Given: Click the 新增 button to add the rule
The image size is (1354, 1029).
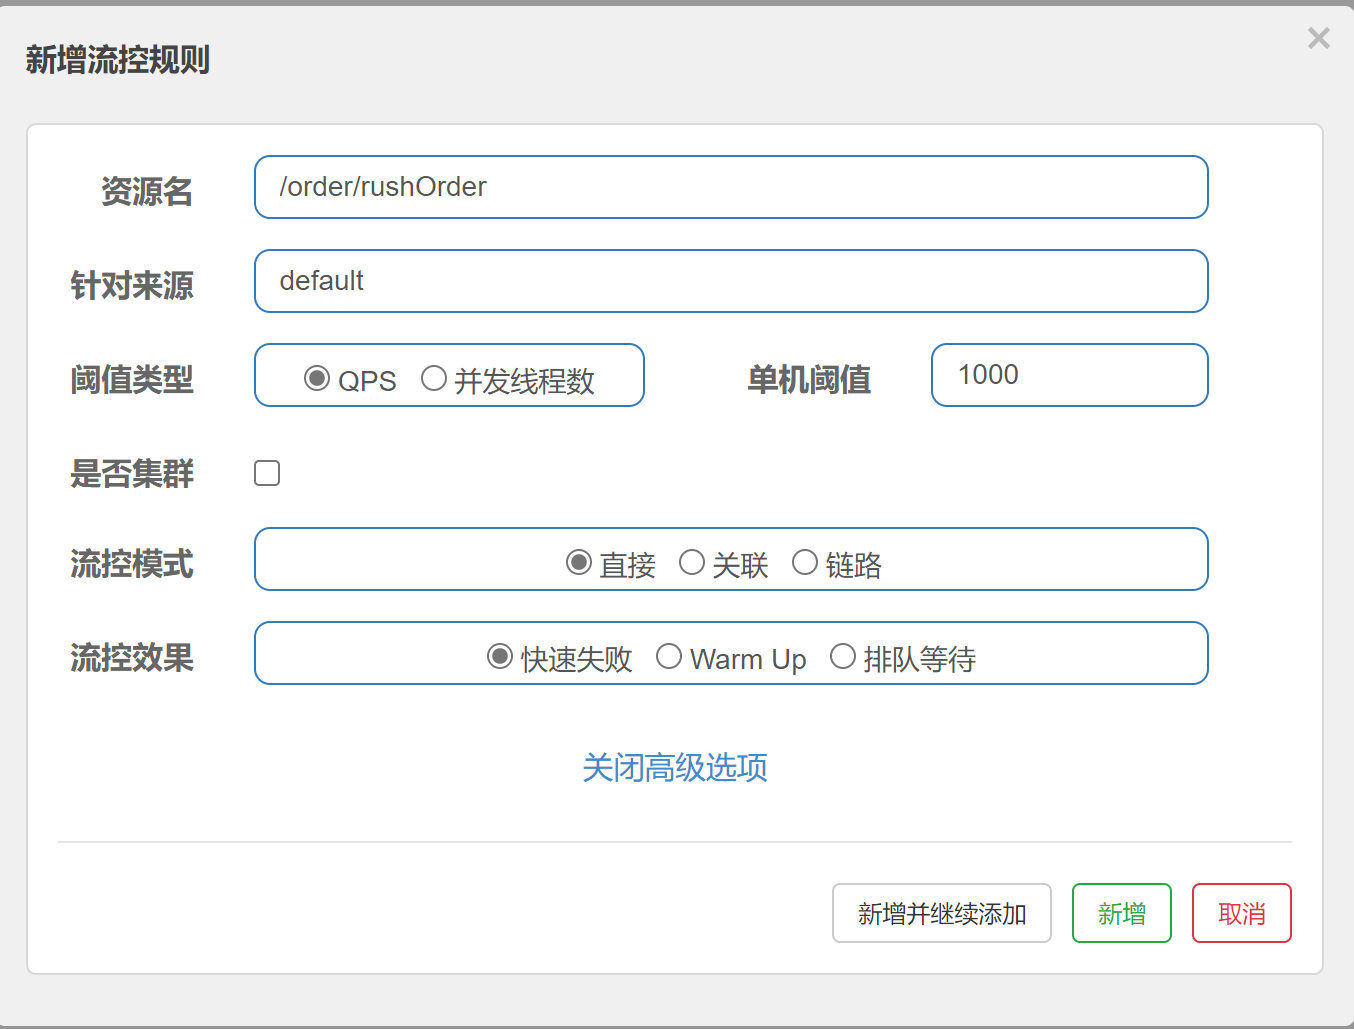Looking at the screenshot, I should tap(1121, 913).
